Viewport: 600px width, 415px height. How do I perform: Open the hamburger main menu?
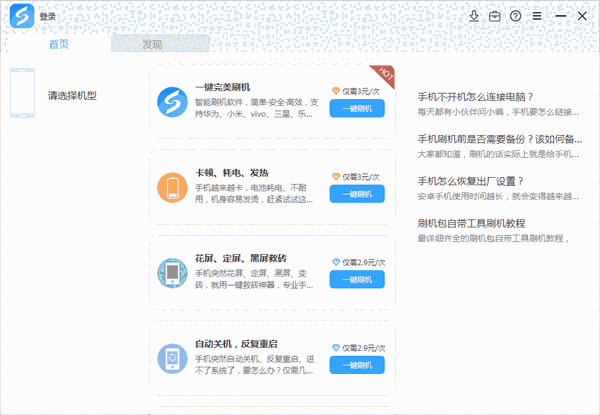click(537, 16)
